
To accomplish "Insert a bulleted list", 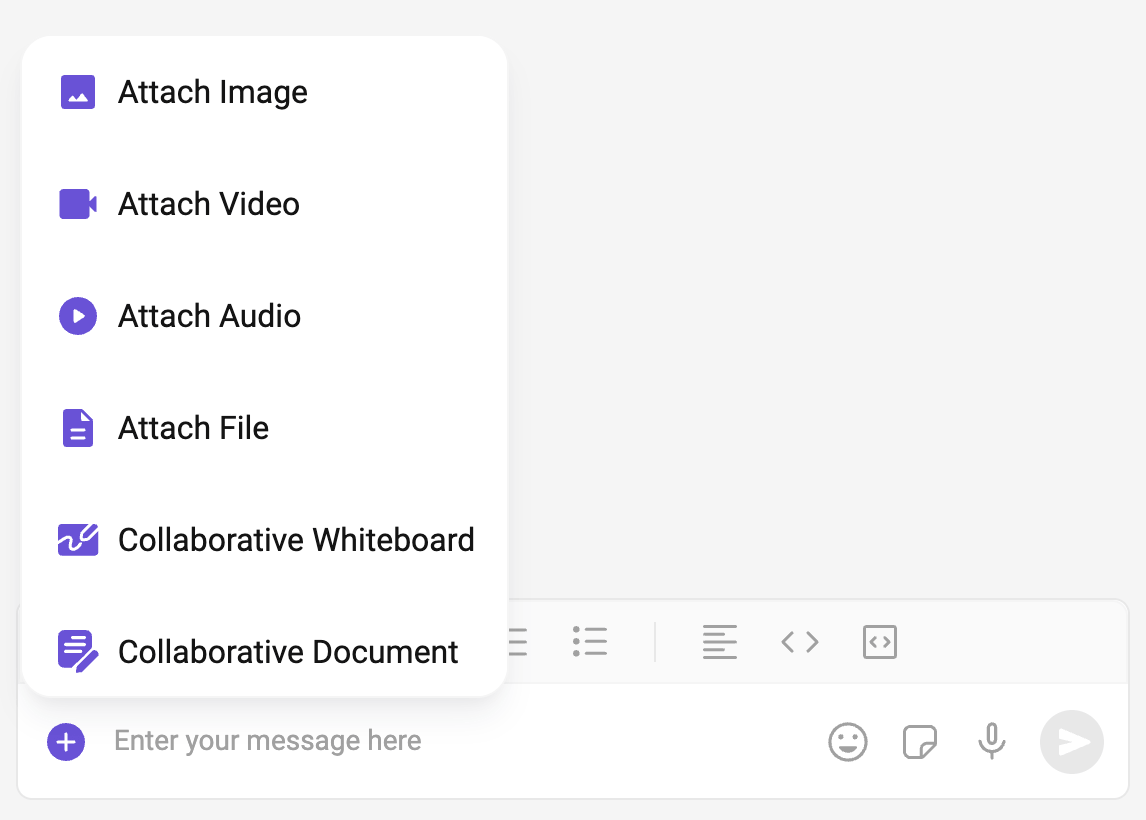I will [x=590, y=642].
